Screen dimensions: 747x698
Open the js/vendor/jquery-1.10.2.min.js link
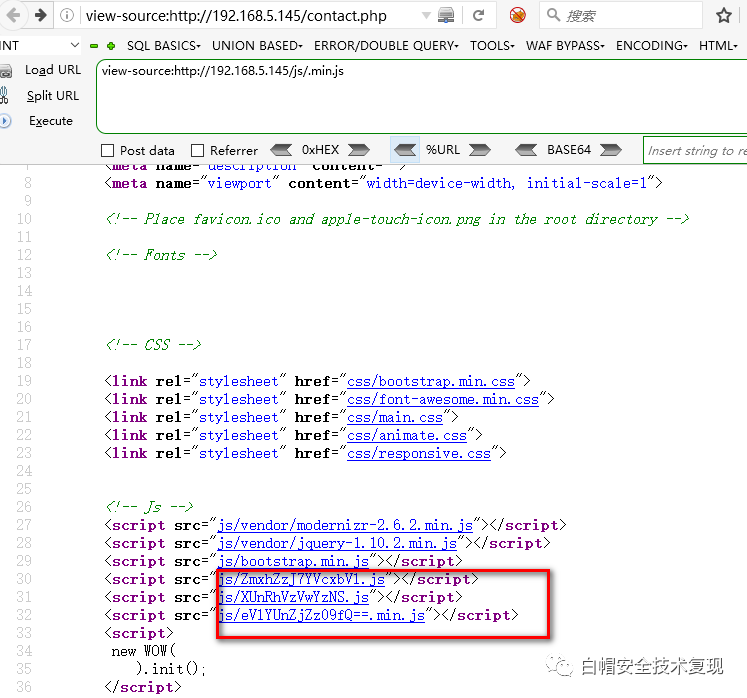coord(337,544)
